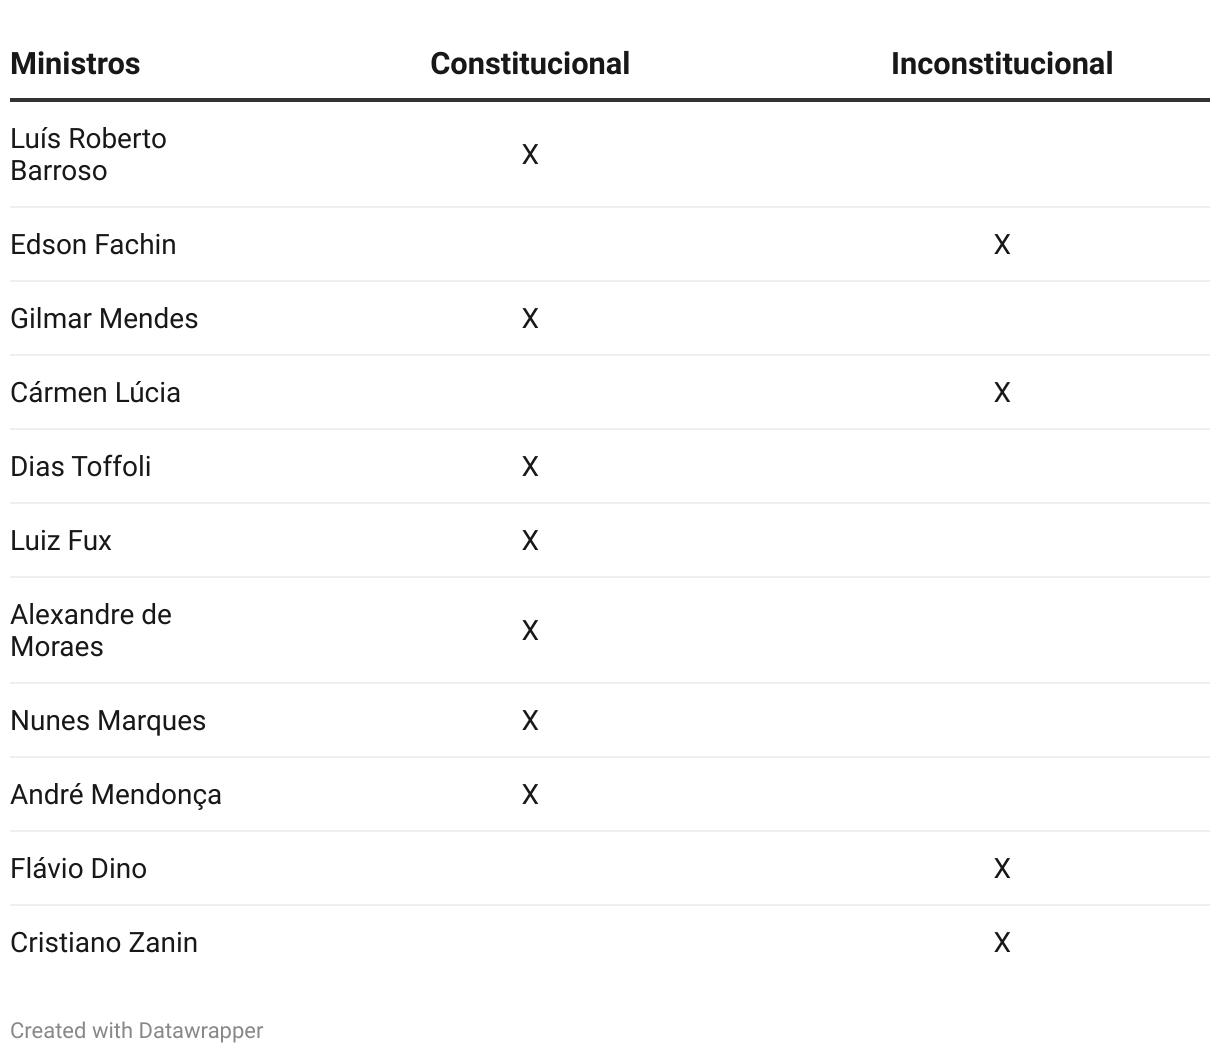Click Alexandre de Moraes's X mark

click(x=530, y=630)
